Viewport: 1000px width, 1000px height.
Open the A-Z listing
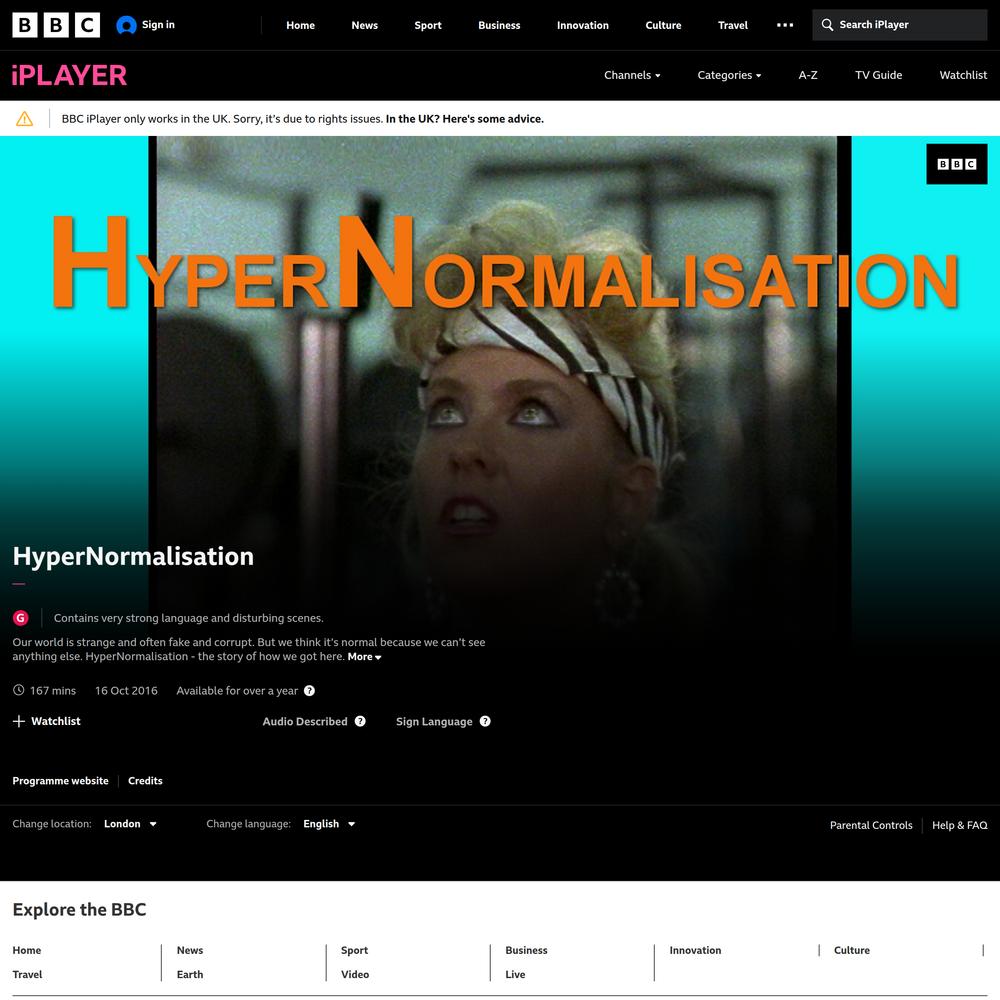(x=808, y=75)
